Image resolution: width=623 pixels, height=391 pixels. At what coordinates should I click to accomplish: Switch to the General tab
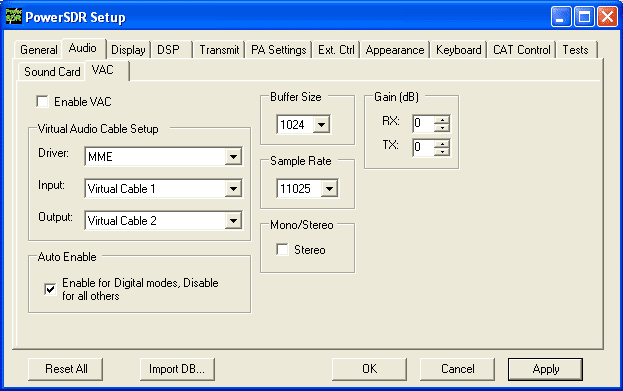coord(39,50)
